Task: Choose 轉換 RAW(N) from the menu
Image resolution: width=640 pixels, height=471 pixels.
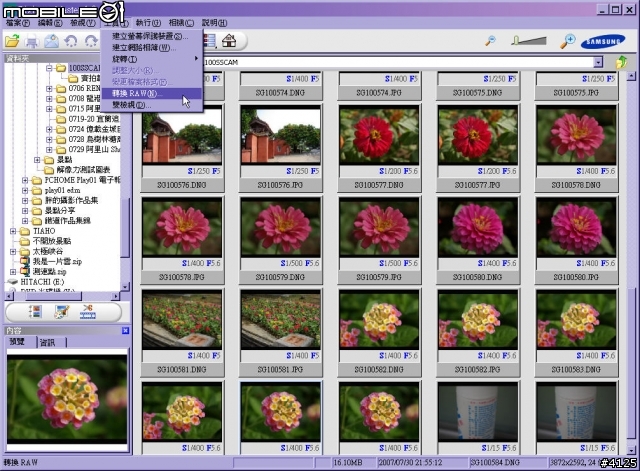Action: pyautogui.click(x=151, y=93)
